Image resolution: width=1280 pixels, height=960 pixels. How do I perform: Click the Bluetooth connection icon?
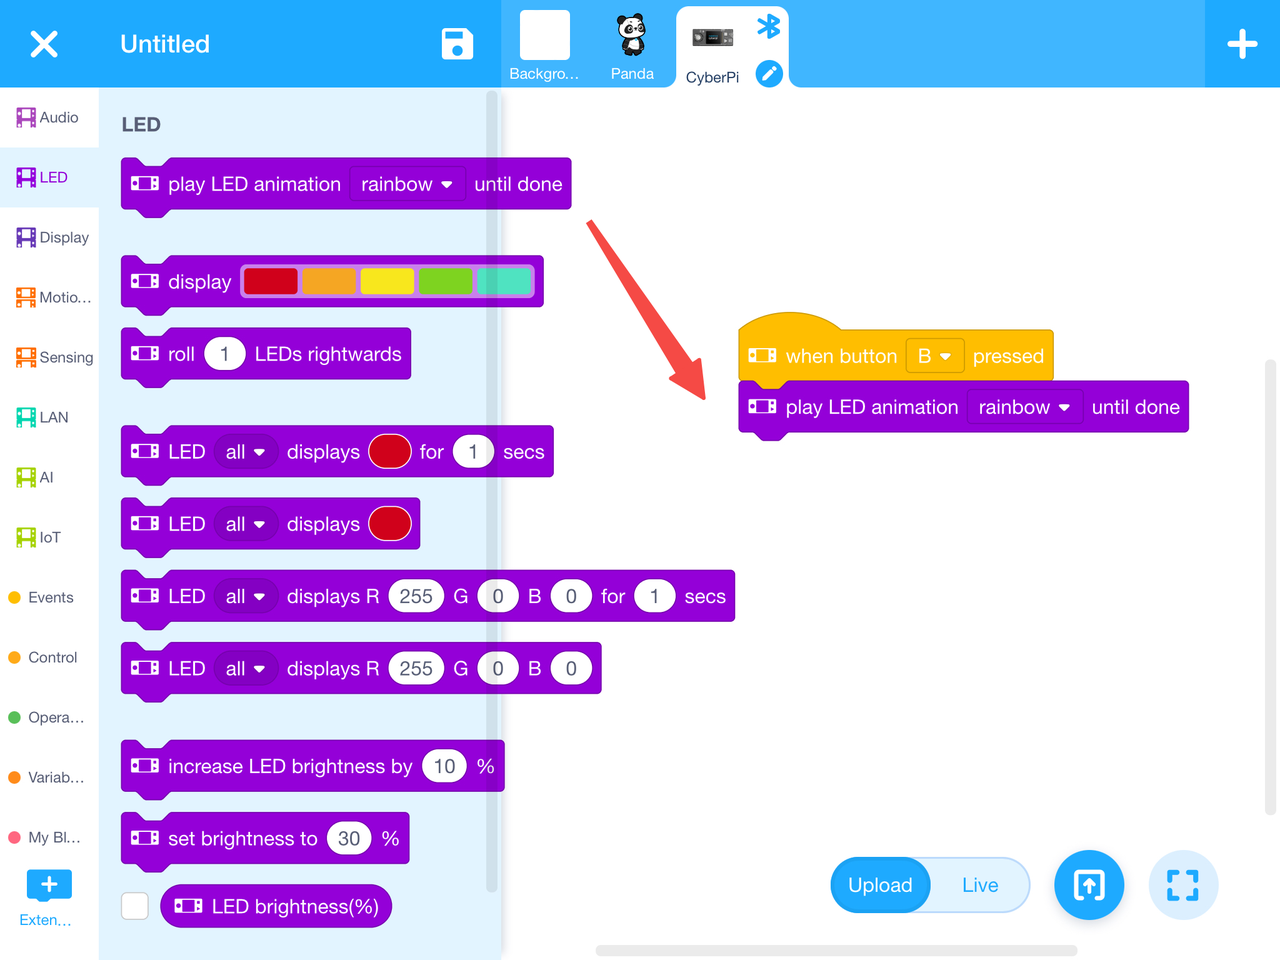[768, 26]
